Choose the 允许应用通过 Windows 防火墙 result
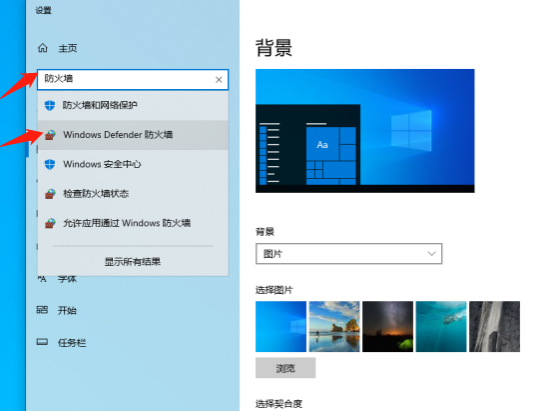 tap(133, 223)
